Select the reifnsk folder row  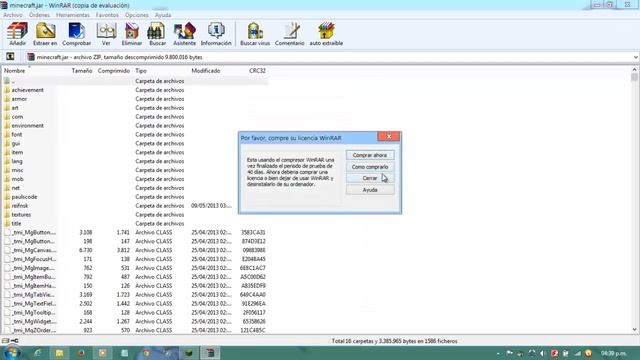tap(135, 206)
